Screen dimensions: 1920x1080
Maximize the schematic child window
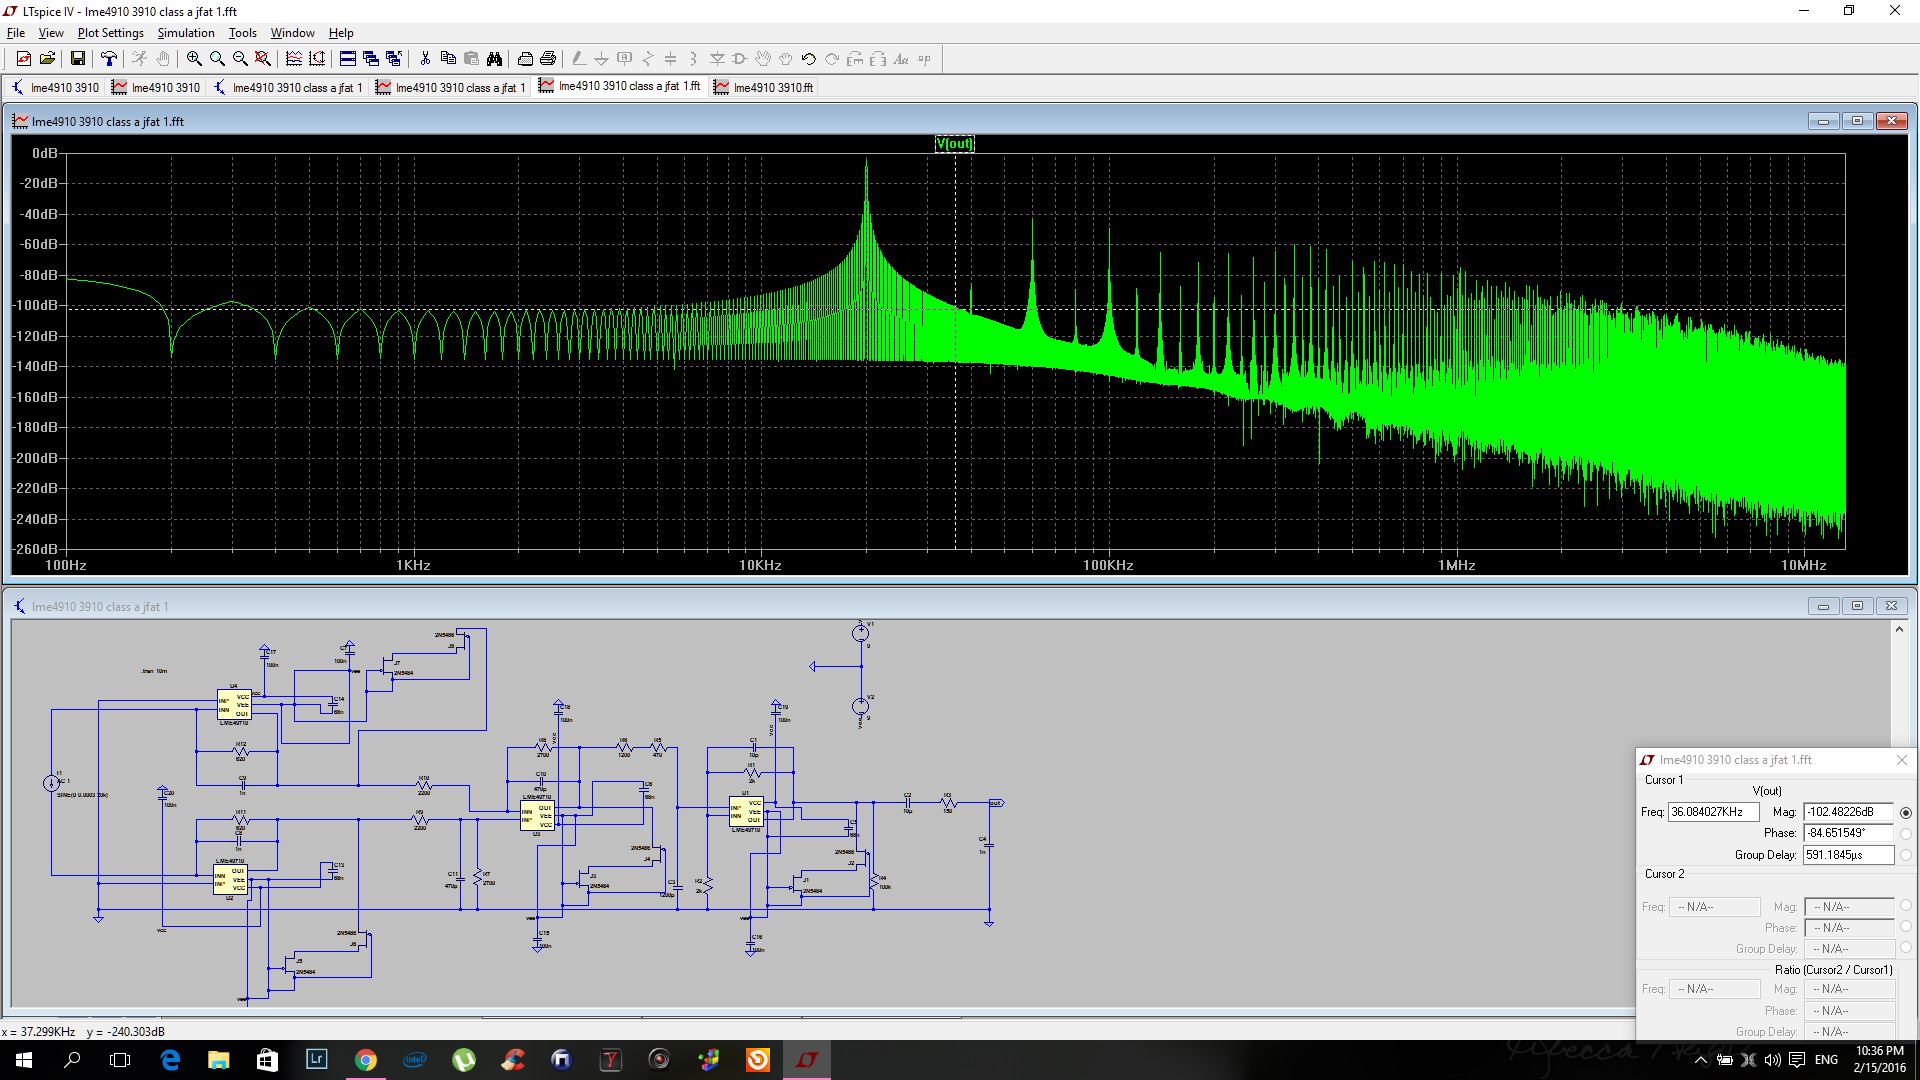[1857, 606]
